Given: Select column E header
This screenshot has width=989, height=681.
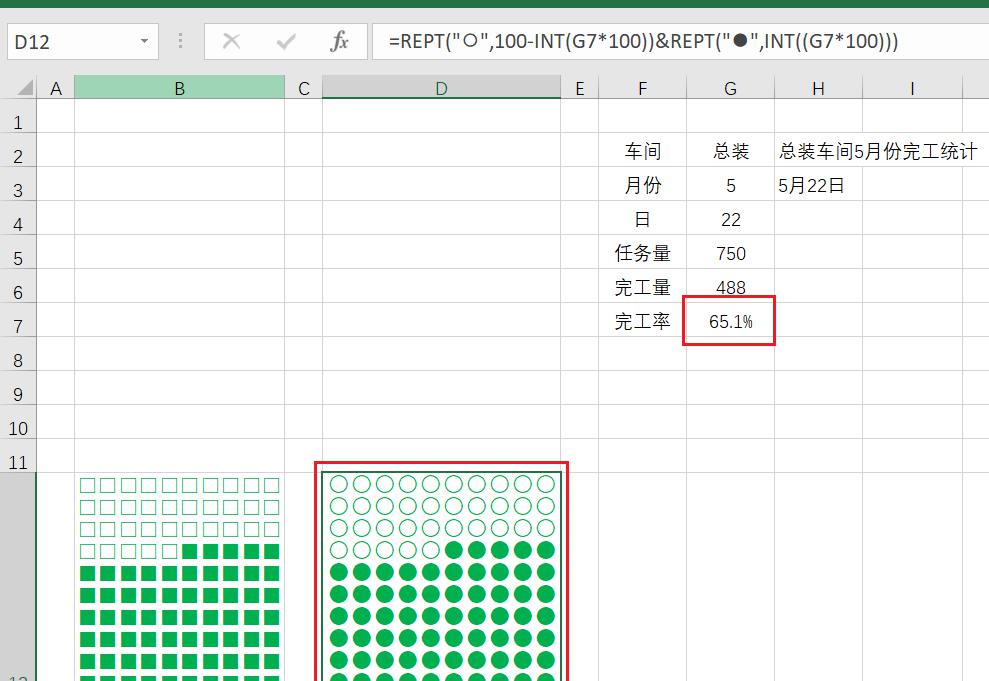Looking at the screenshot, I should point(580,88).
